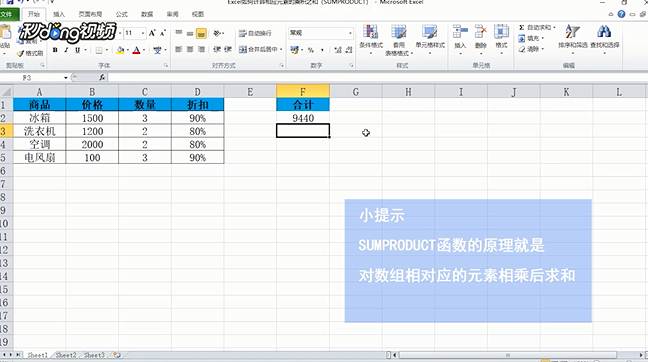This screenshot has height=362, width=648.
Task: Switch to the Formulas (公式) tab
Action: [x=122, y=14]
